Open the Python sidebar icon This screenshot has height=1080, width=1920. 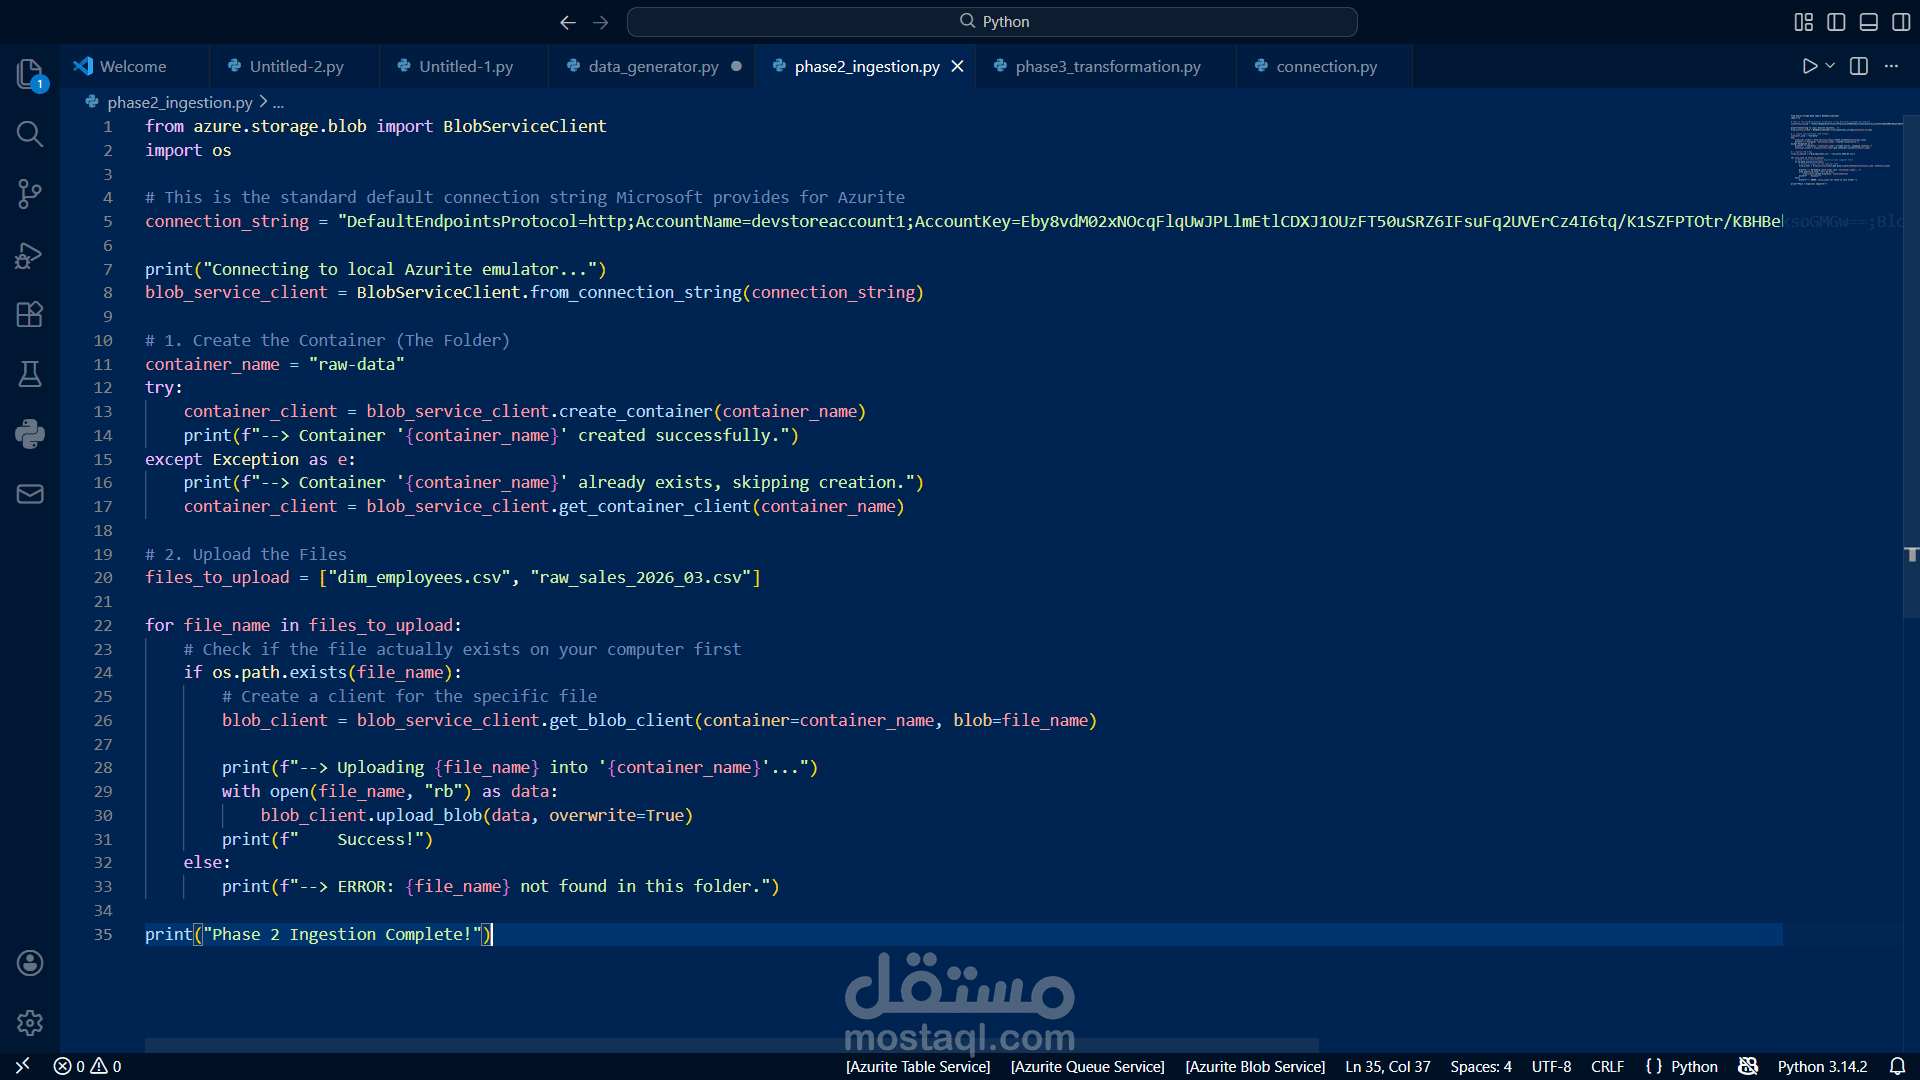tap(30, 434)
